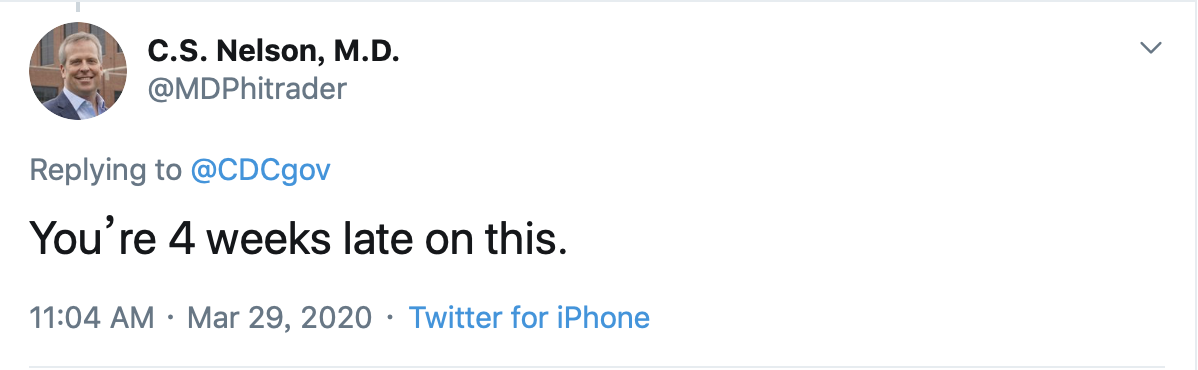Open the 11:04 AM timestamp
1198x370 pixels.
(92, 316)
